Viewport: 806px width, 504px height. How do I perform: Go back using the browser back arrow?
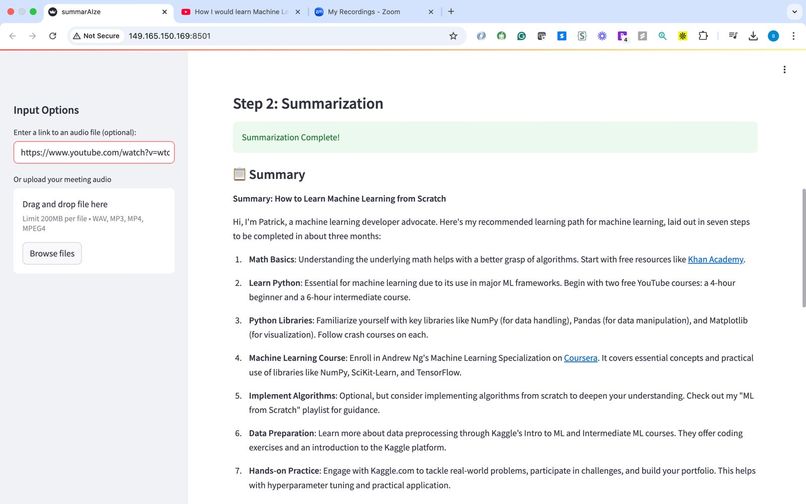(x=12, y=36)
